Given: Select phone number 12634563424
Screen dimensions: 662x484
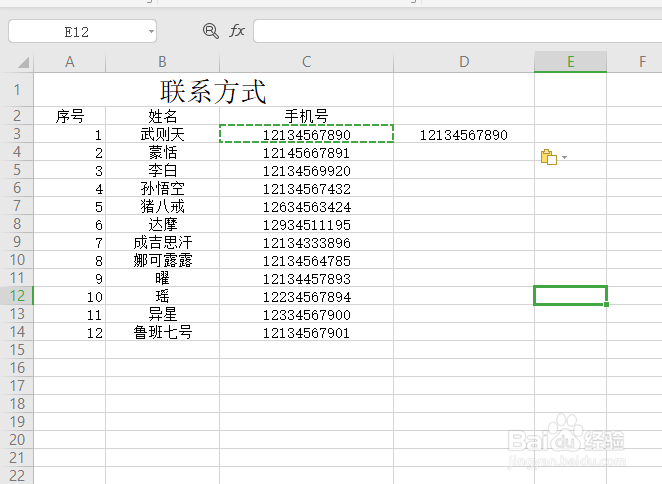Looking at the screenshot, I should point(307,206).
